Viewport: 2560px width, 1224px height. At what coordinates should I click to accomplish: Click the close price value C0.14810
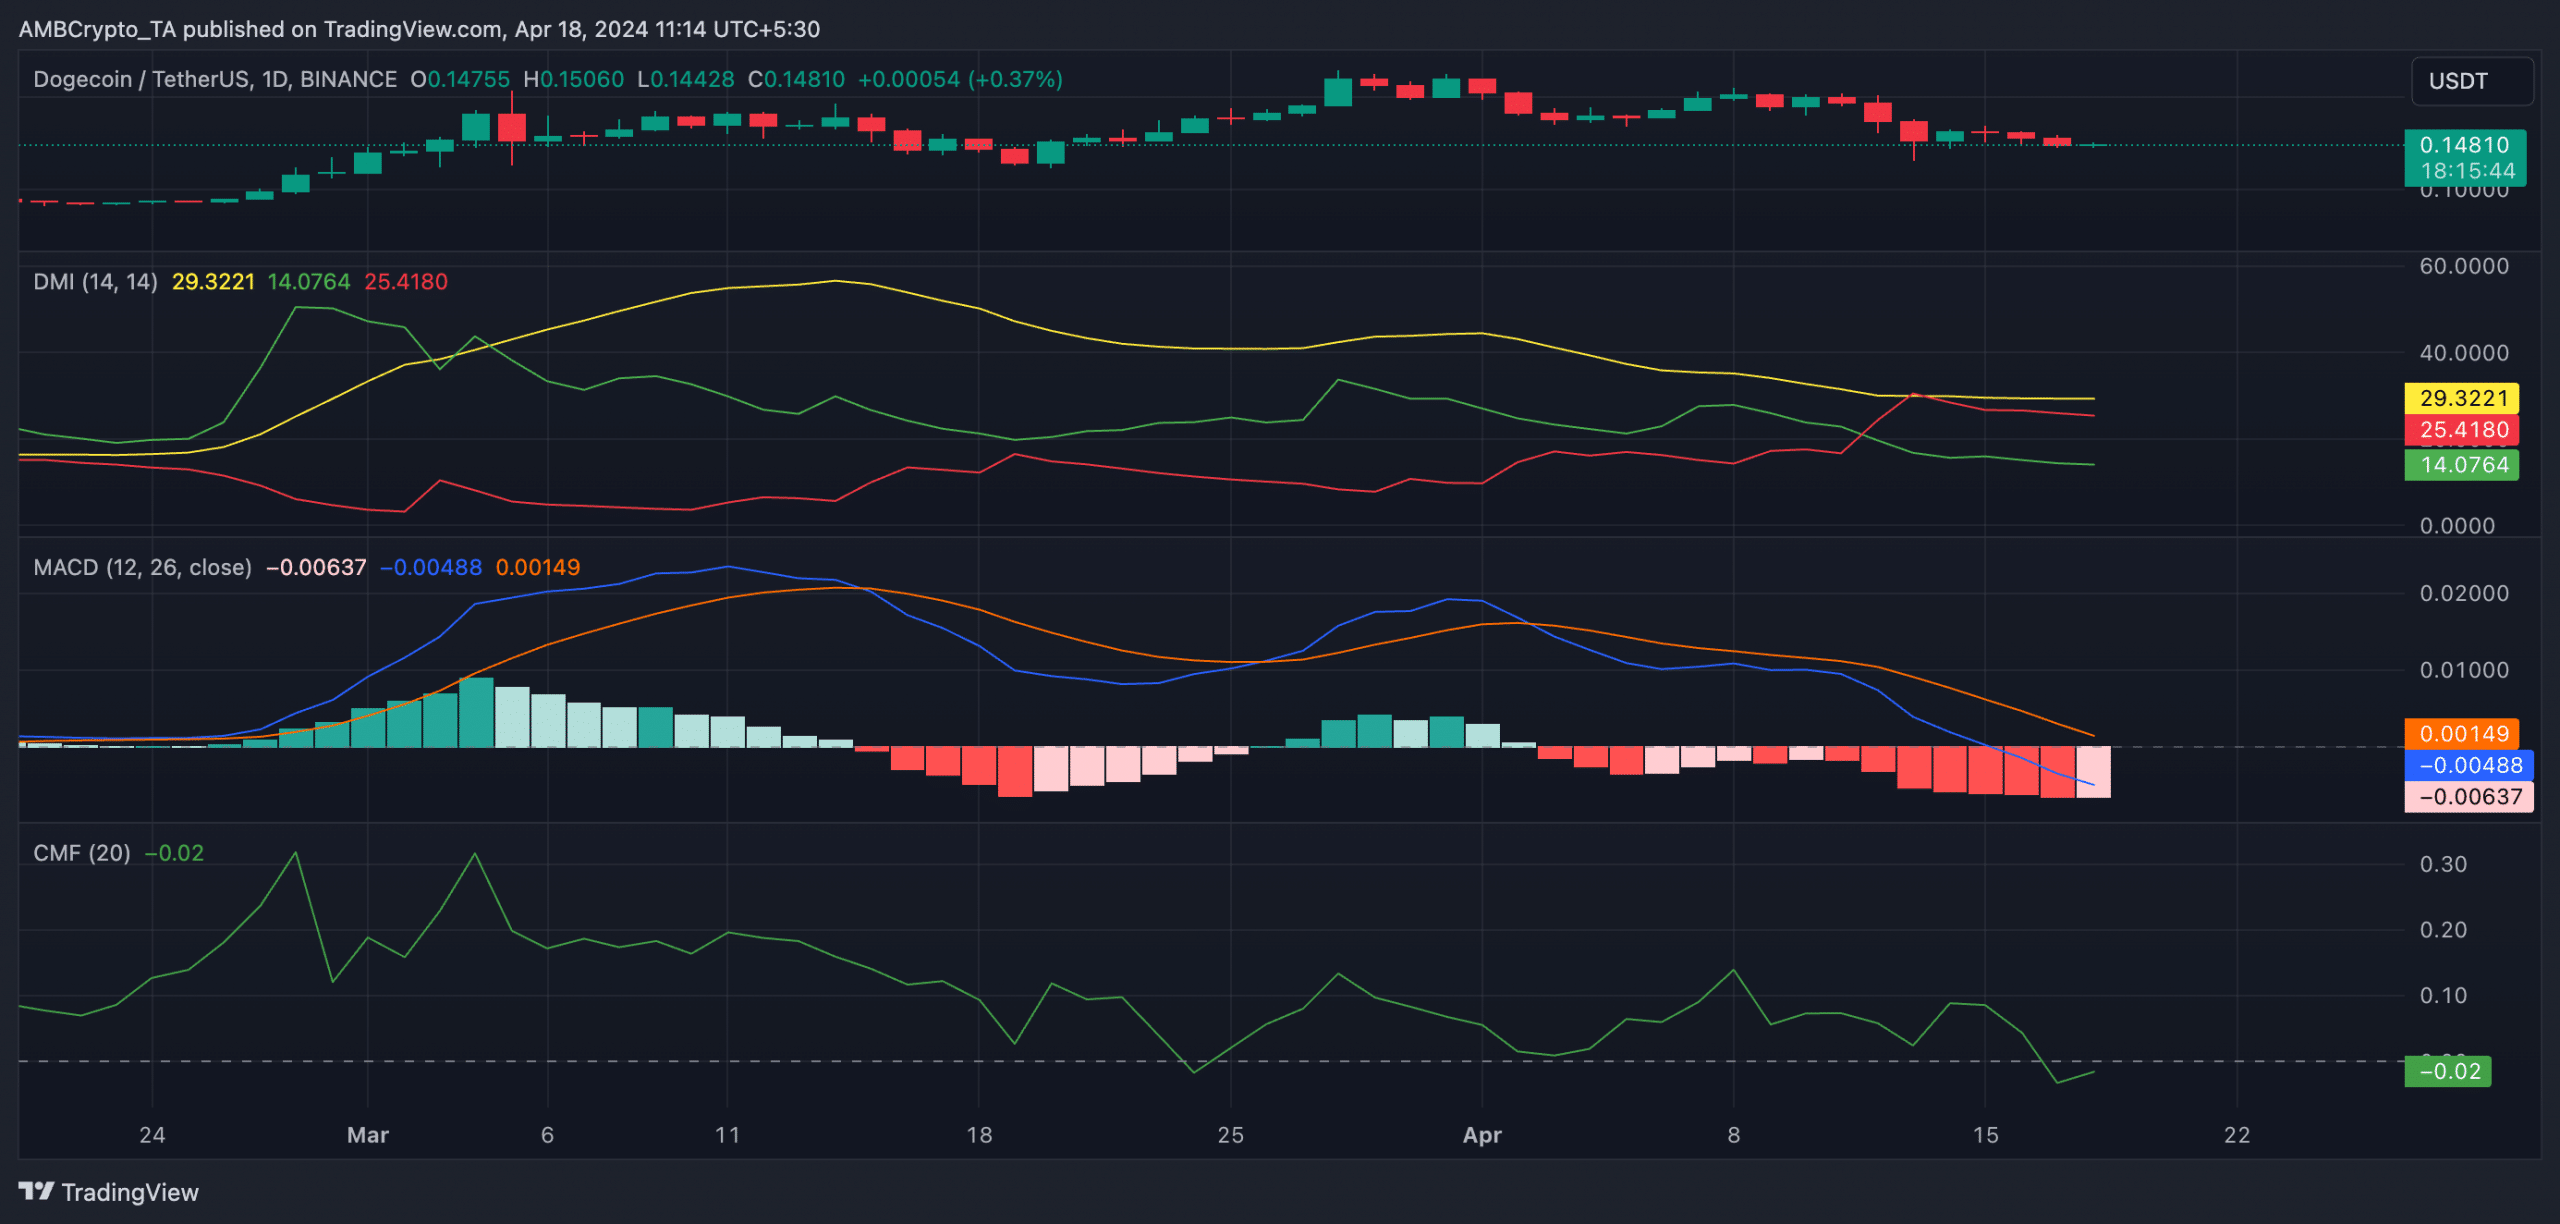click(797, 79)
